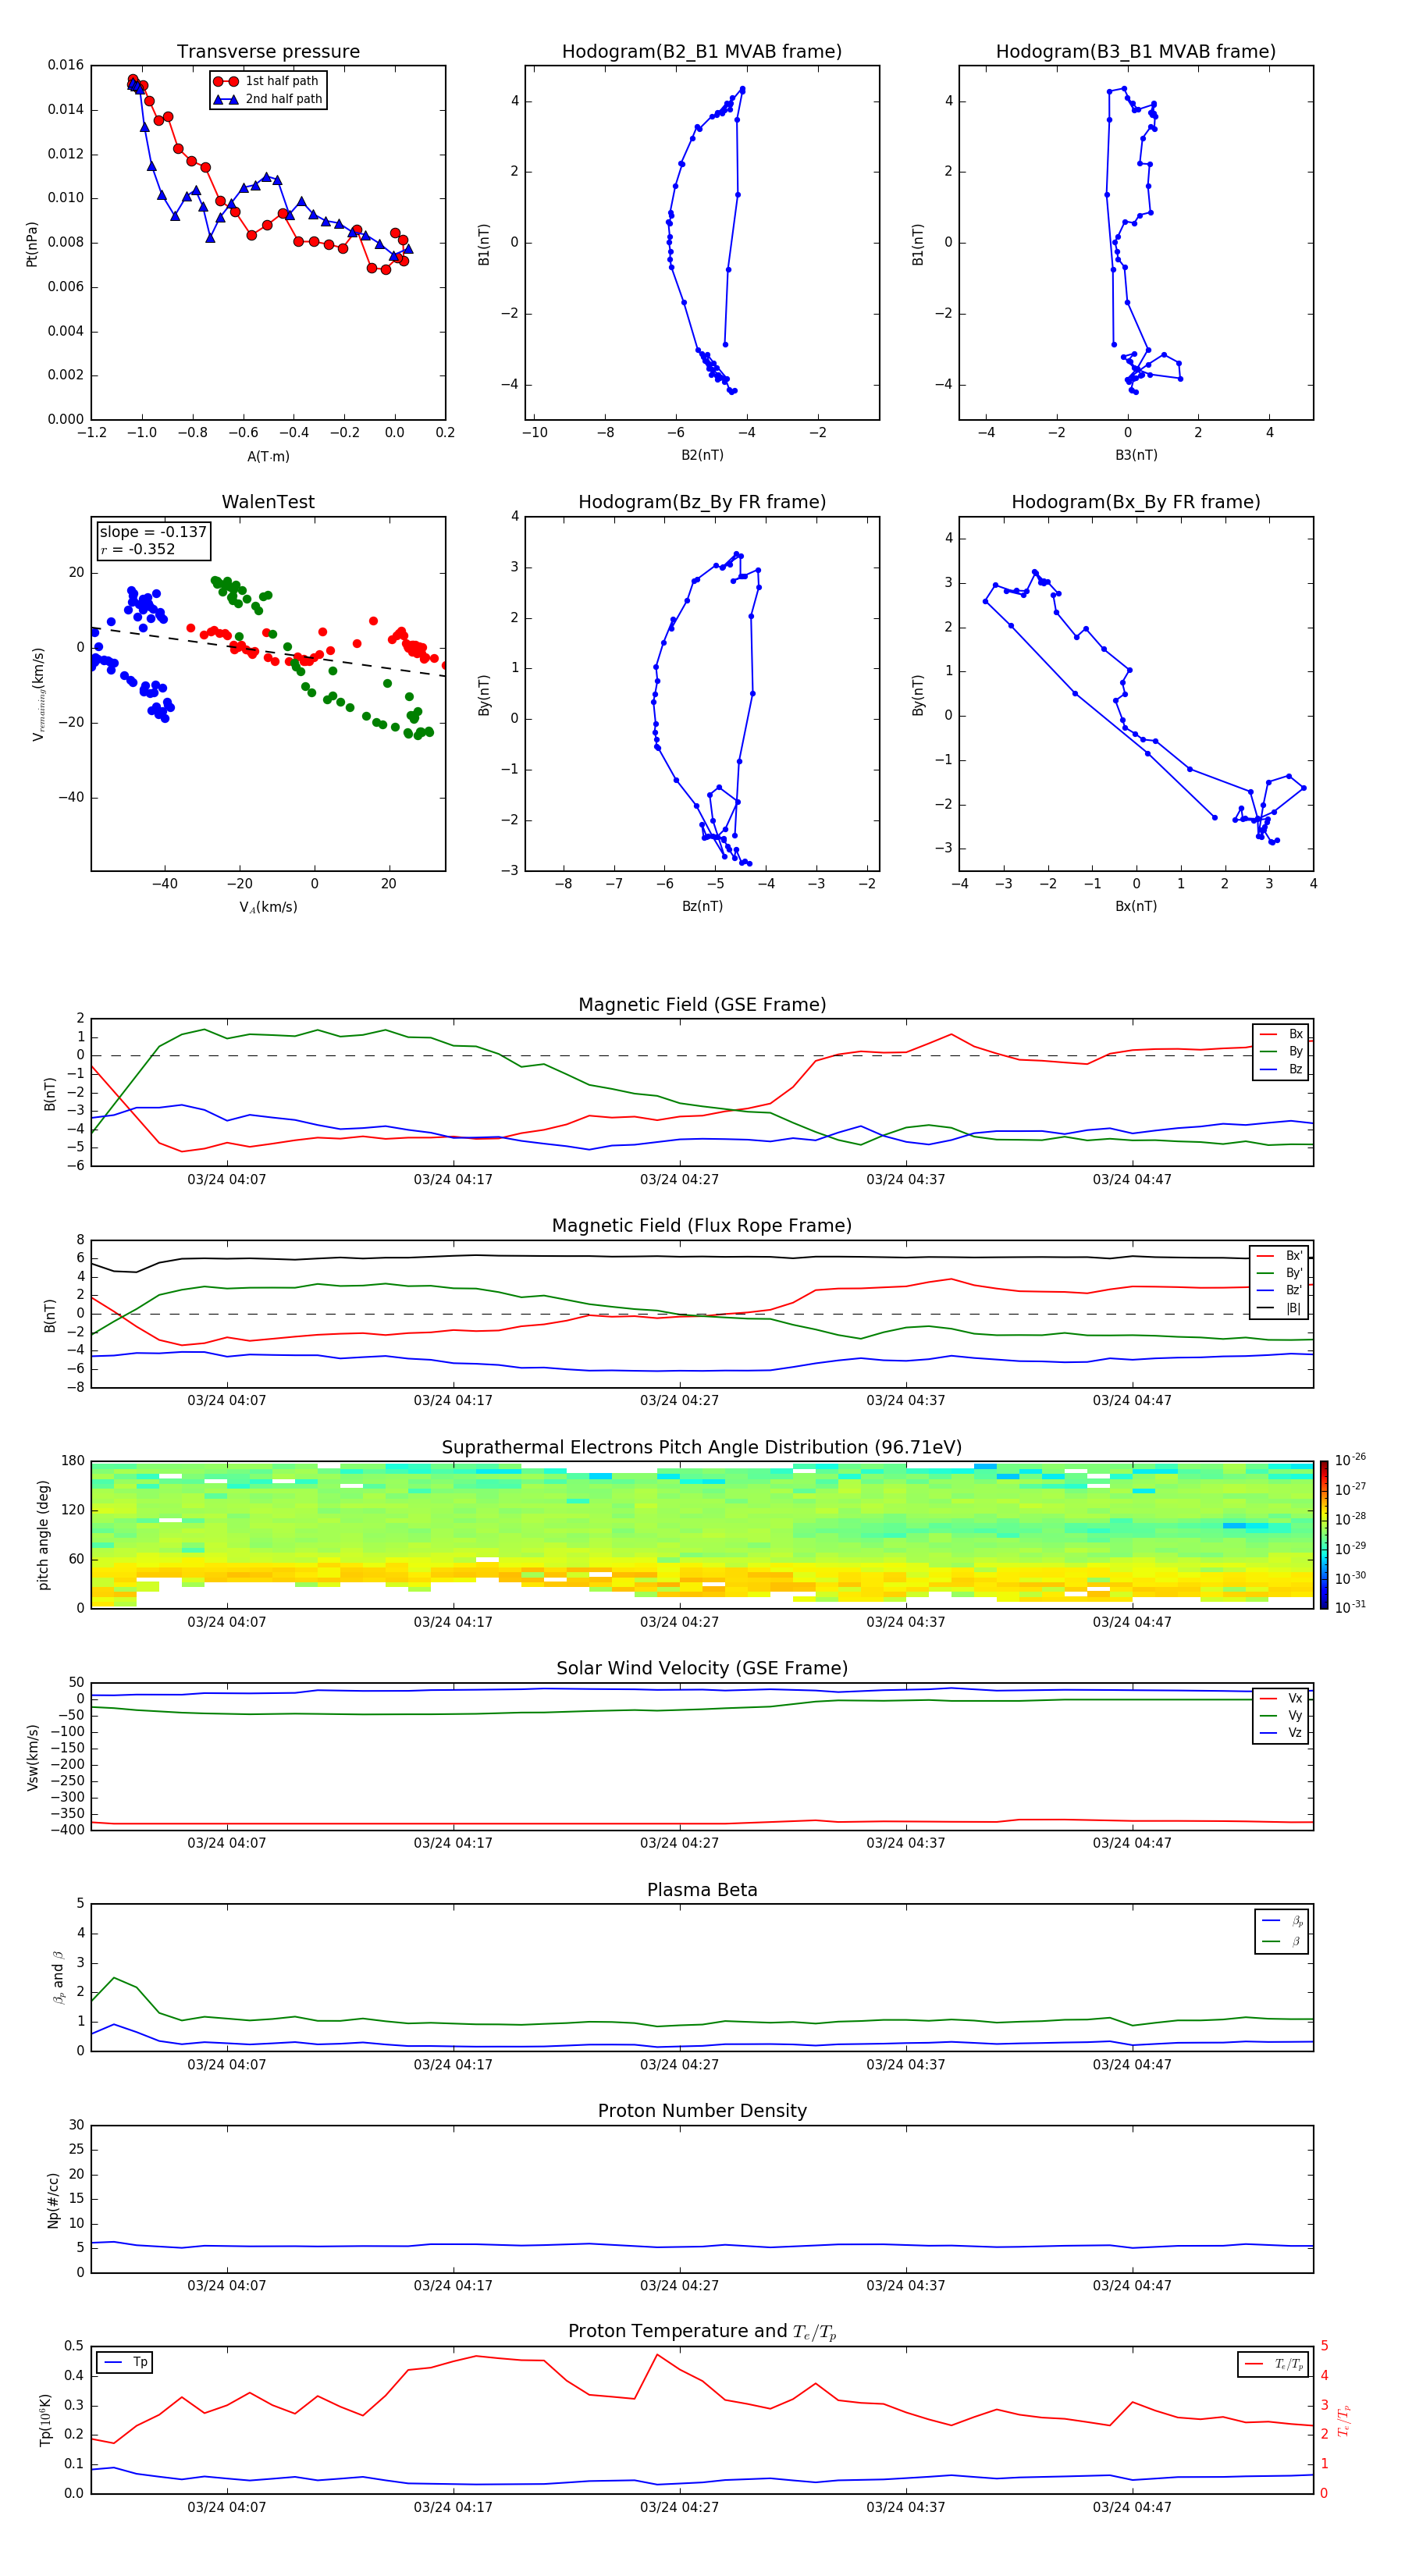
Task: Click the 'Np(#/cc)' axis label
Action: pos(52,2200)
